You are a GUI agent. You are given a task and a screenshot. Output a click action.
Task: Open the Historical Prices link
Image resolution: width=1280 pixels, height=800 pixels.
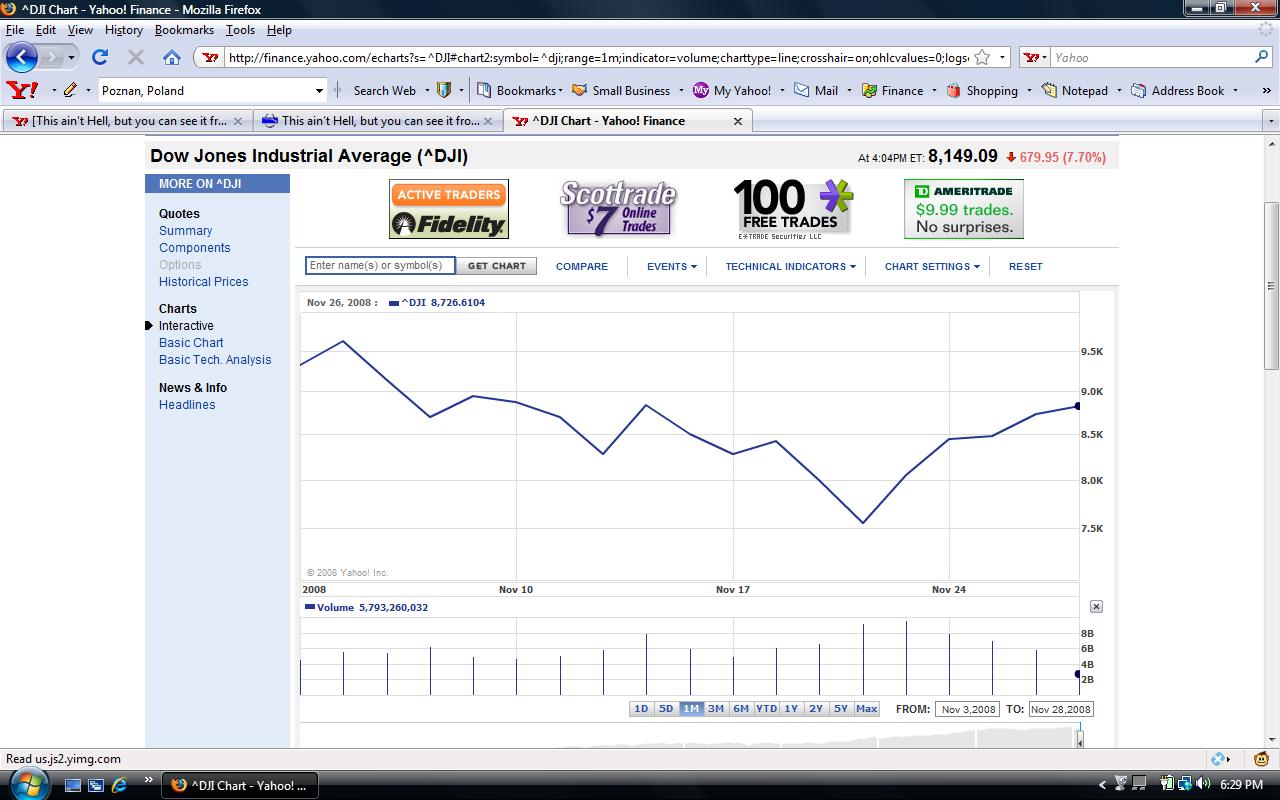click(203, 282)
